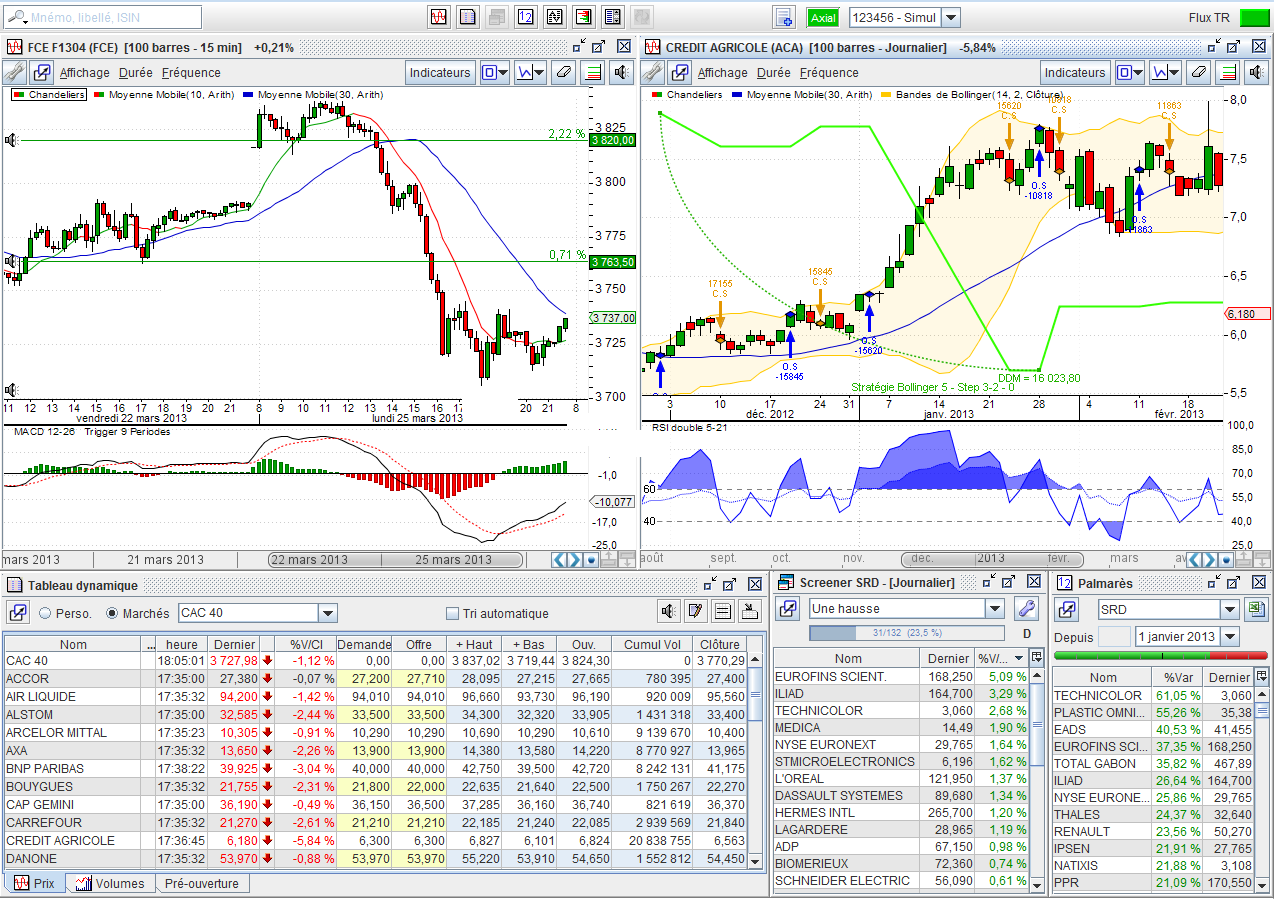The image size is (1274, 899).
Task: Switch to the Prix tab
Action: tap(35, 884)
